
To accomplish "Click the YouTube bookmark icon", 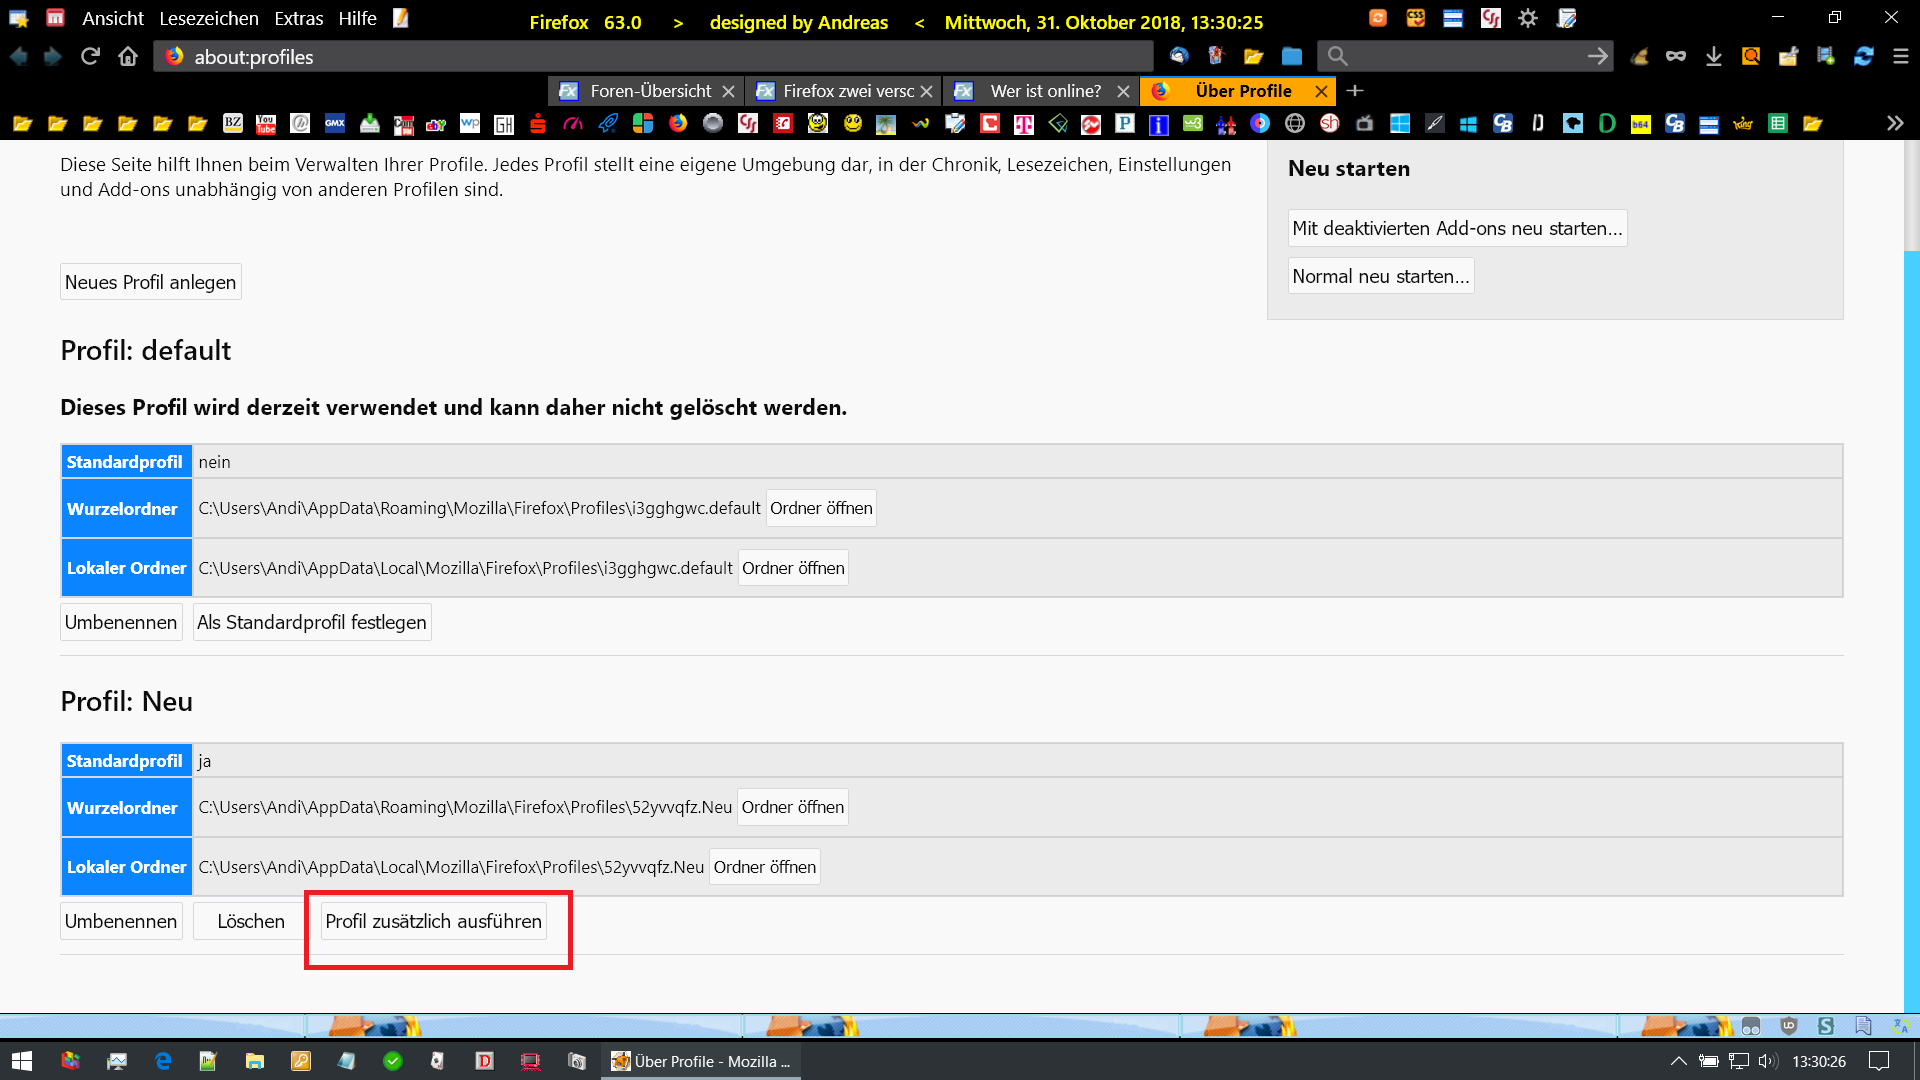I will [266, 124].
